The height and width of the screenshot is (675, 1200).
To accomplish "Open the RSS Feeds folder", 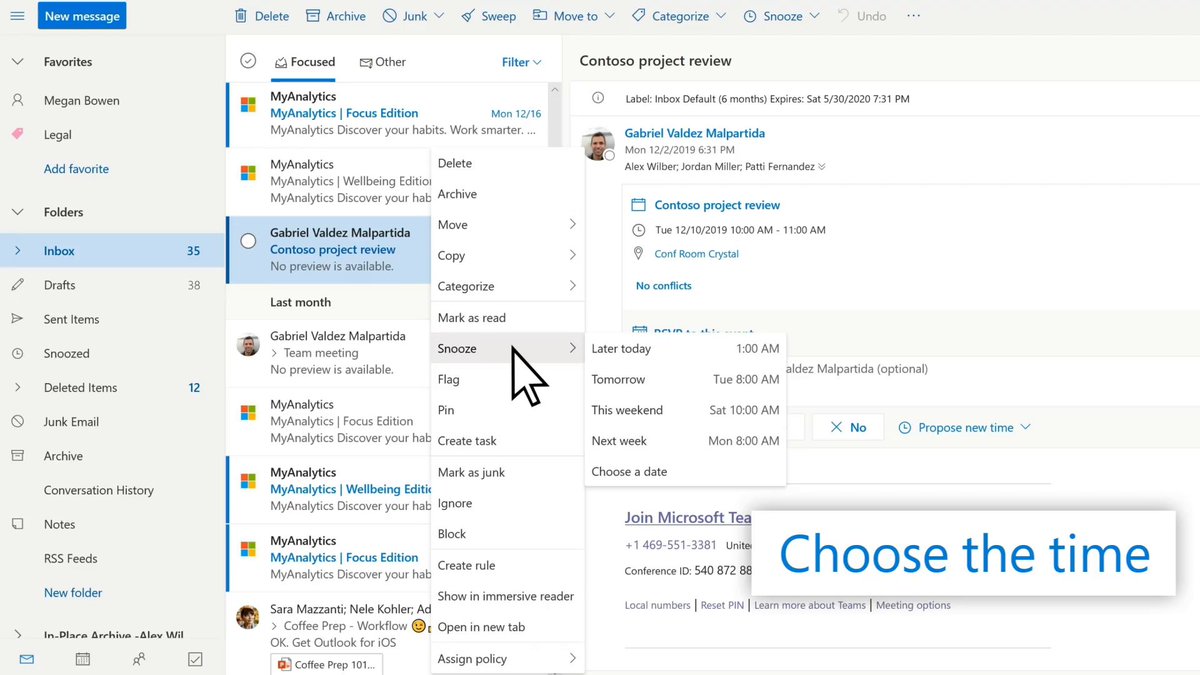I will (x=71, y=558).
